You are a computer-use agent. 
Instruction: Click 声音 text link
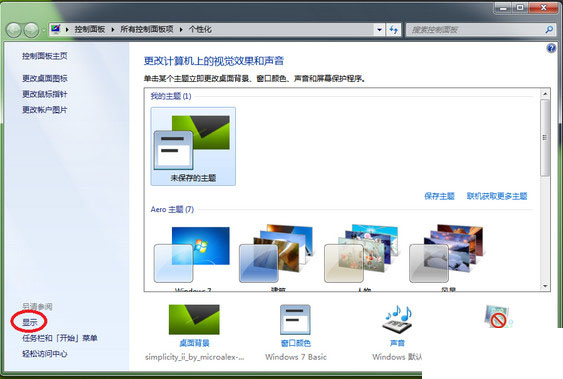397,343
